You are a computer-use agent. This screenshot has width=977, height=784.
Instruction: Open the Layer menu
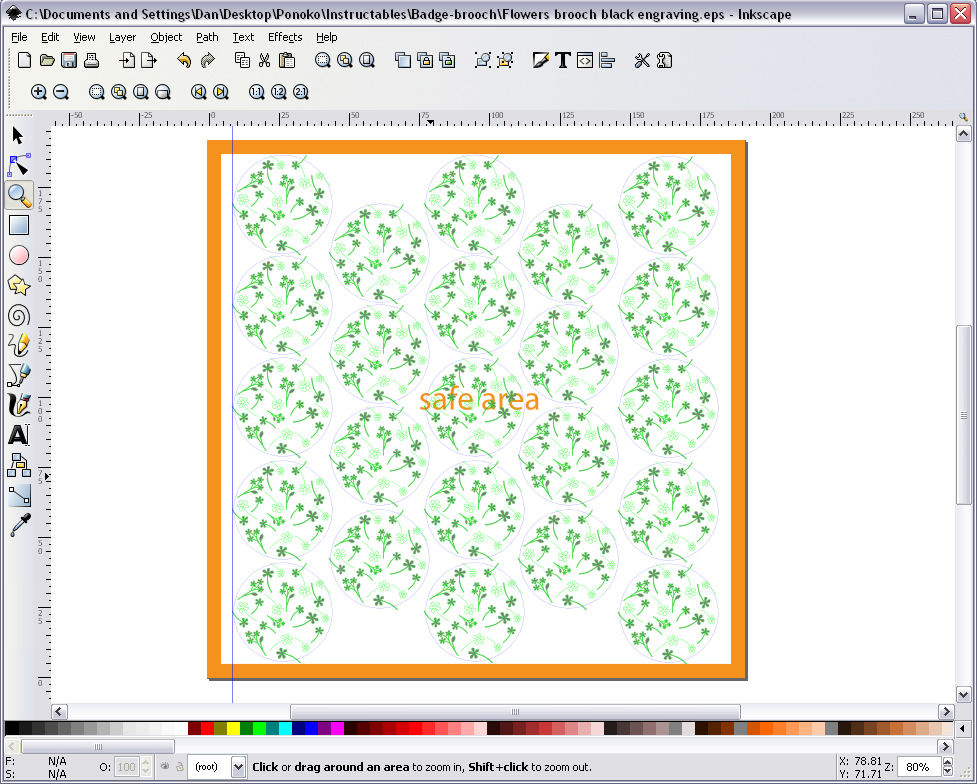tap(122, 37)
